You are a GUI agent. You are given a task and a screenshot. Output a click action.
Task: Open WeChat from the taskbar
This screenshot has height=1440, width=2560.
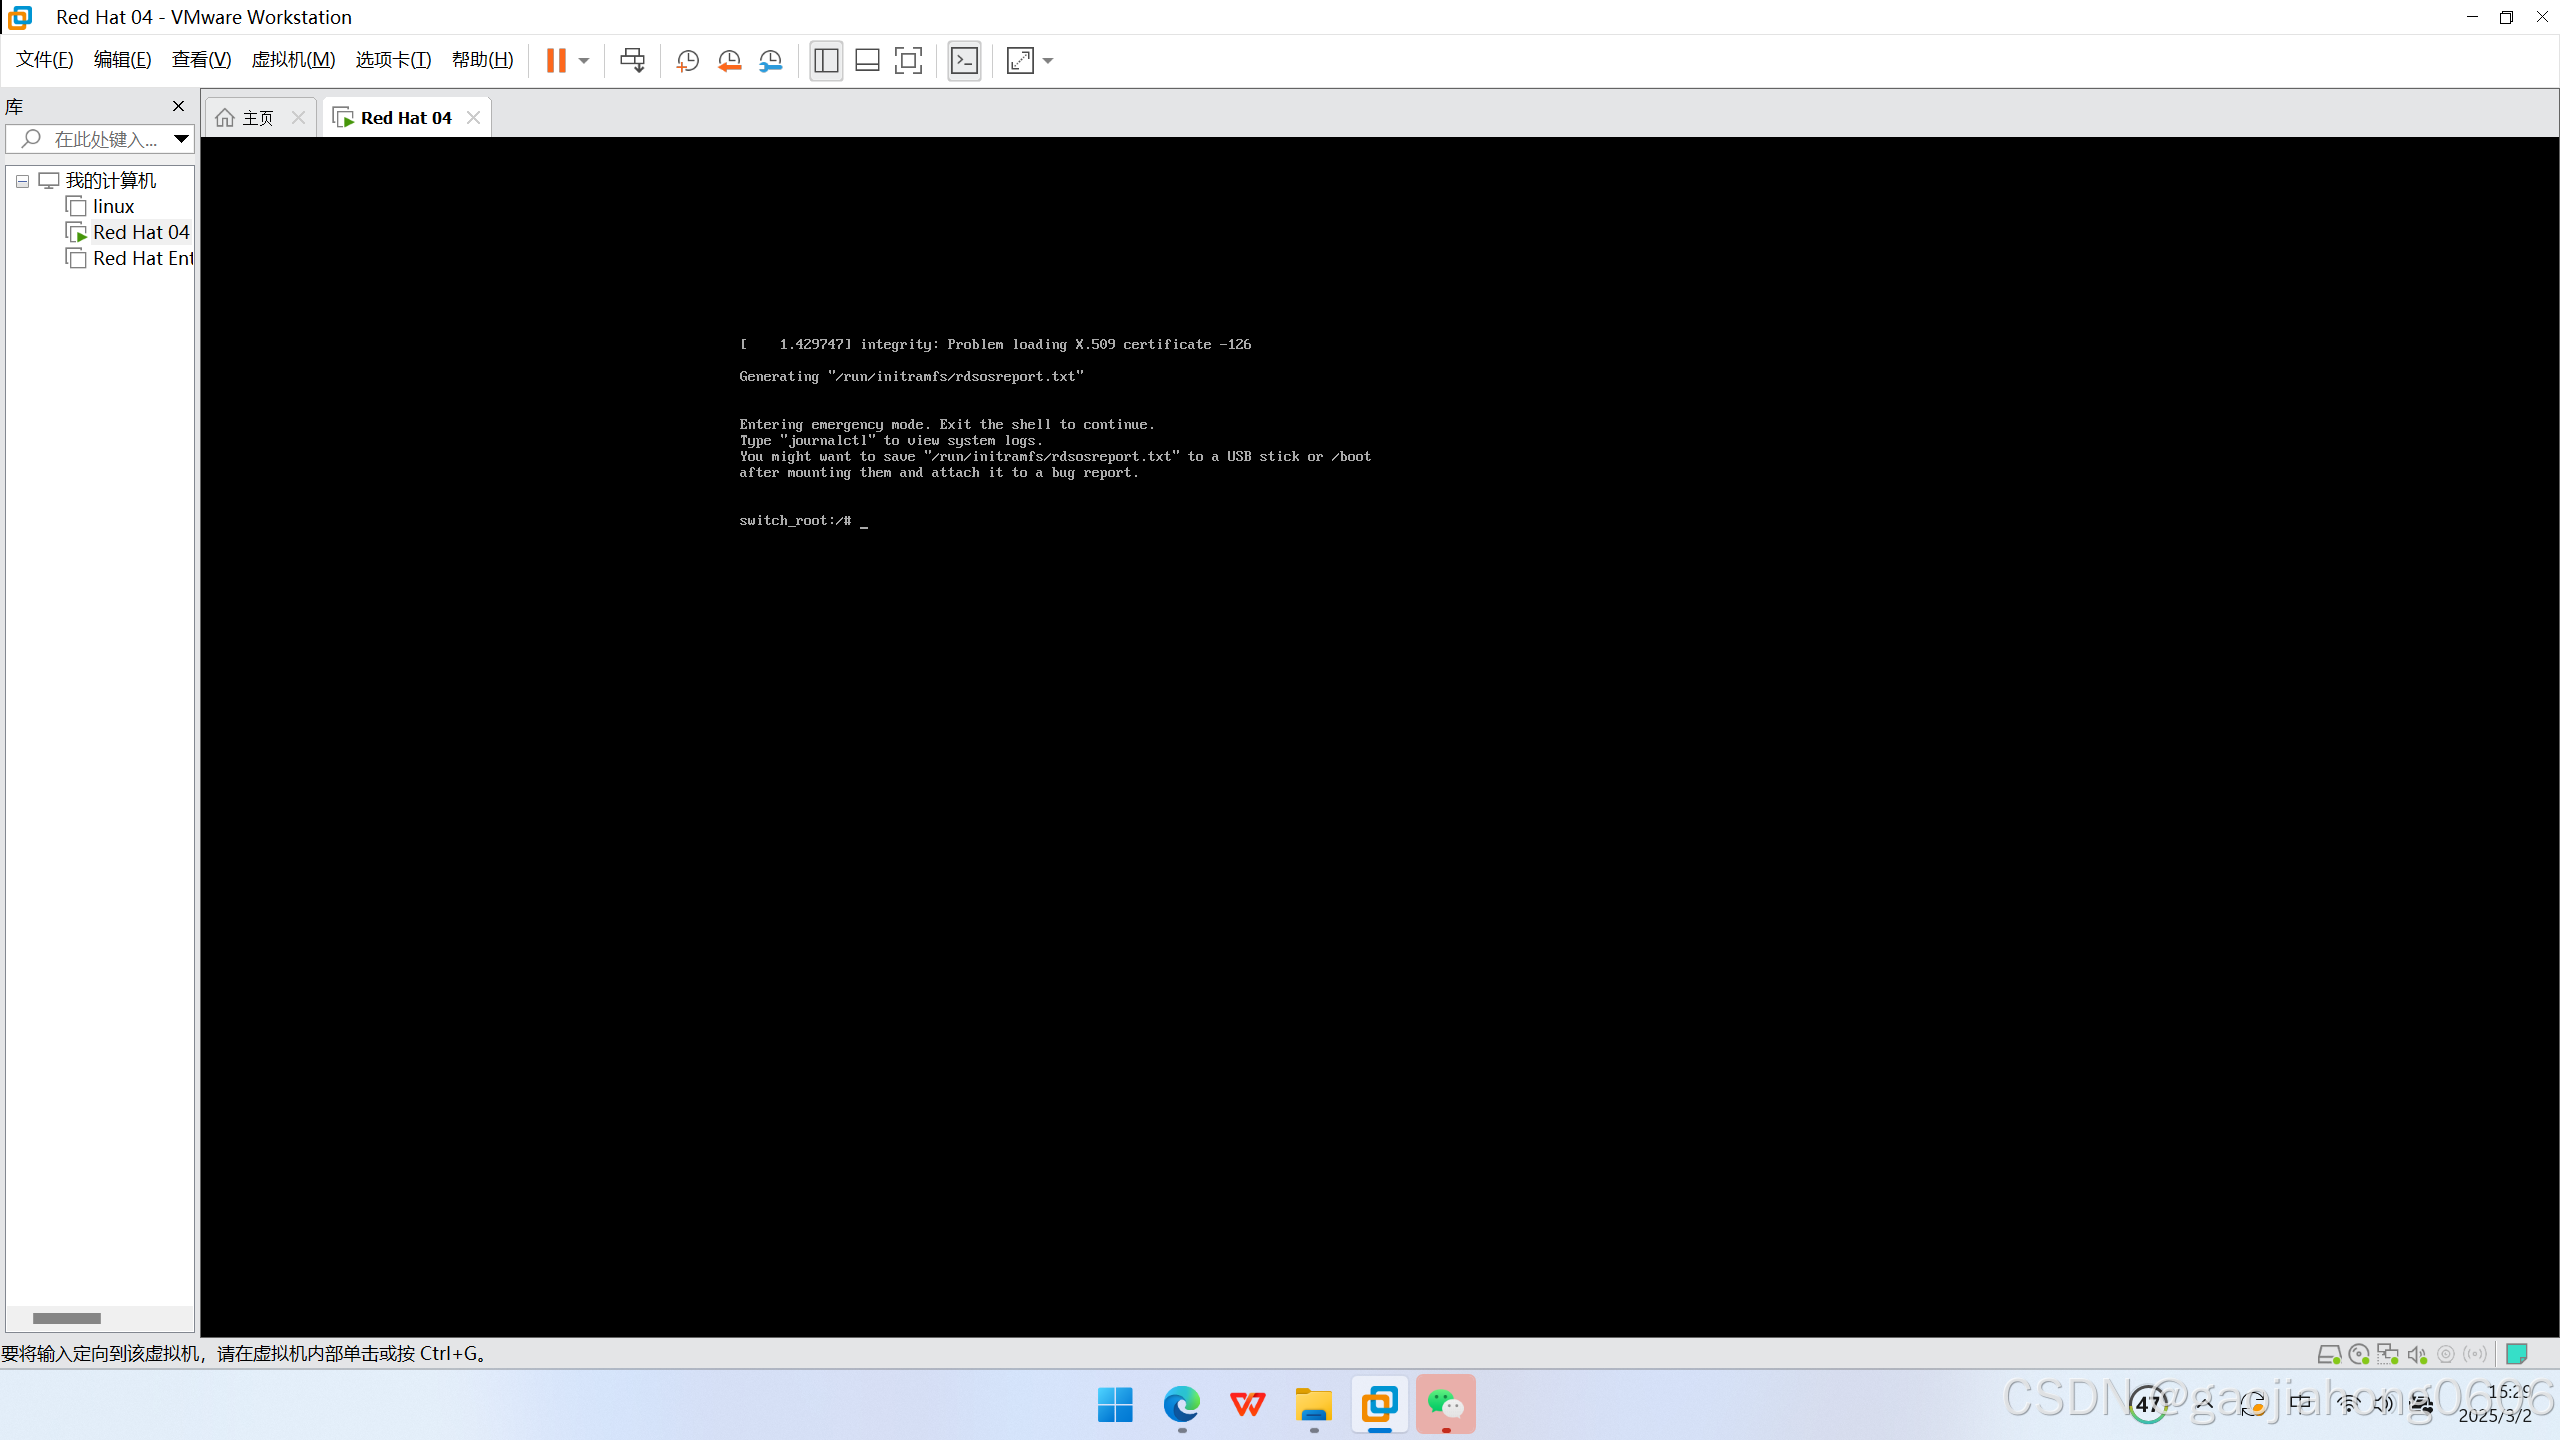[x=1446, y=1405]
